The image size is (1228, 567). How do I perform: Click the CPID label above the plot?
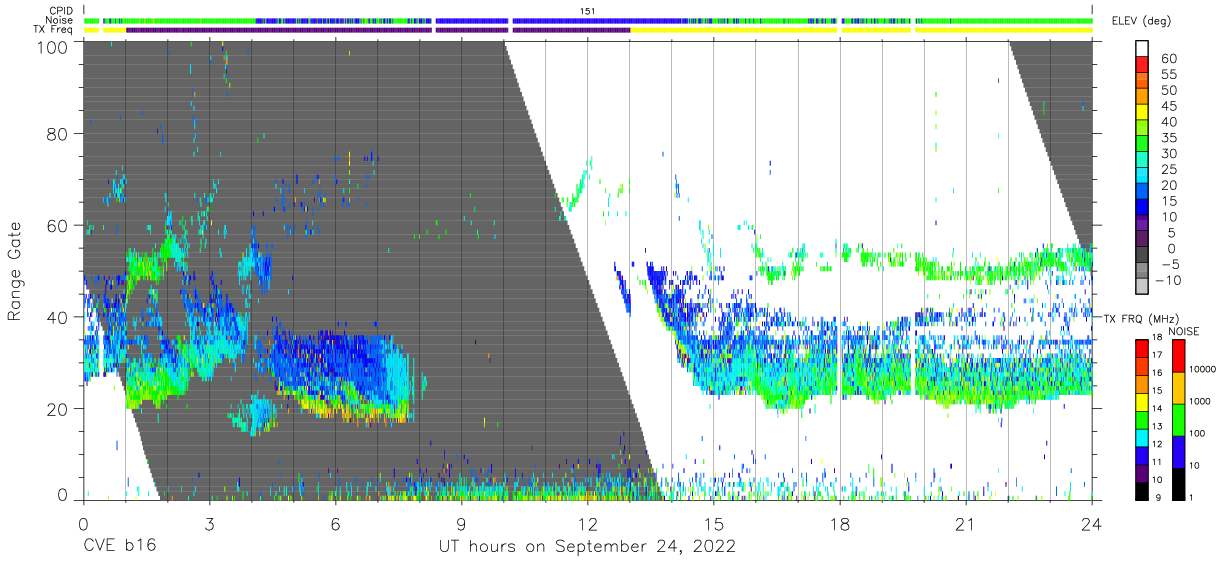click(61, 11)
